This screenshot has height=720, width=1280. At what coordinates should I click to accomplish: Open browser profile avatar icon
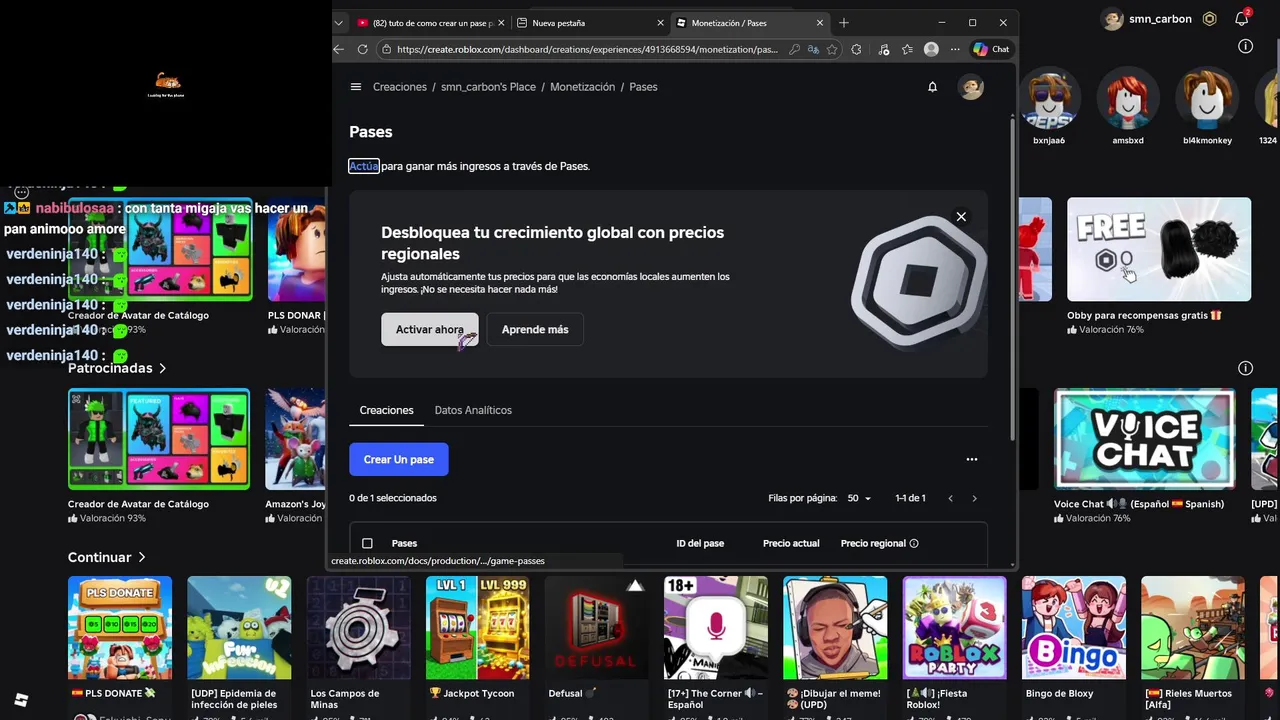click(x=931, y=49)
